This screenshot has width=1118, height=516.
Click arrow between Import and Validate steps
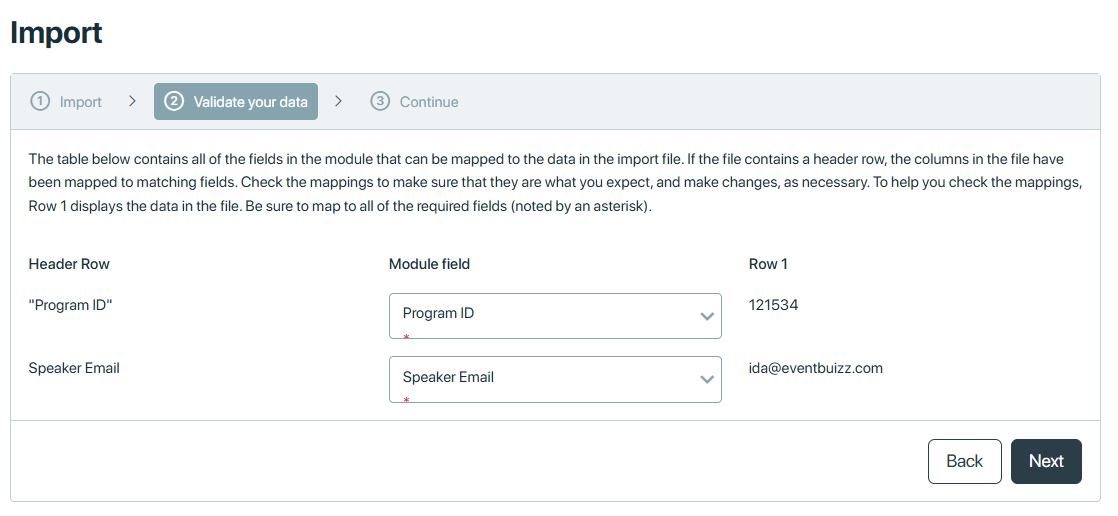pos(132,101)
